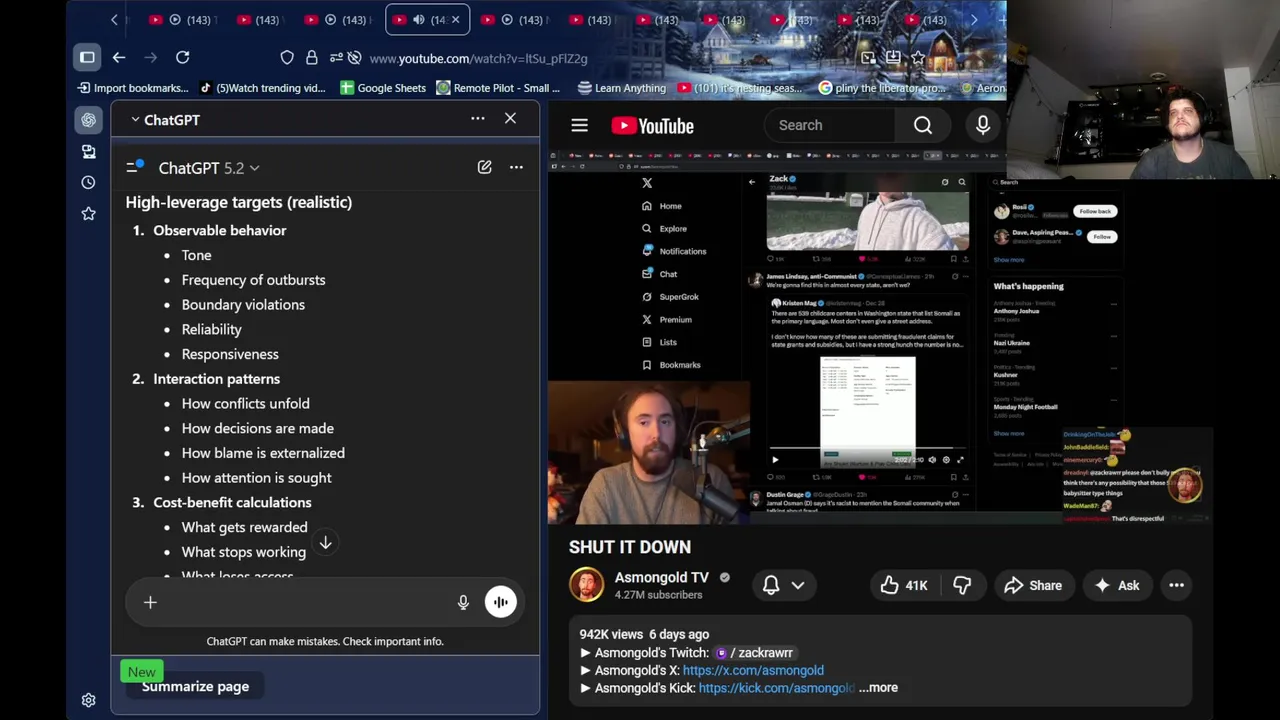The height and width of the screenshot is (720, 1280).
Task: Toggle the notification bell for Asmongold TV
Action: (x=771, y=586)
